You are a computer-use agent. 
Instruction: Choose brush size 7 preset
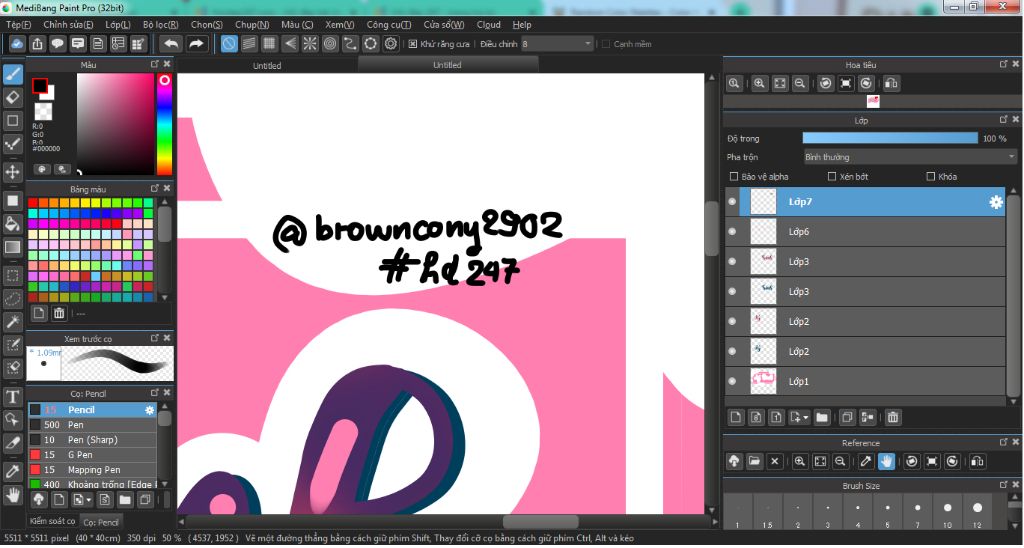(x=917, y=512)
